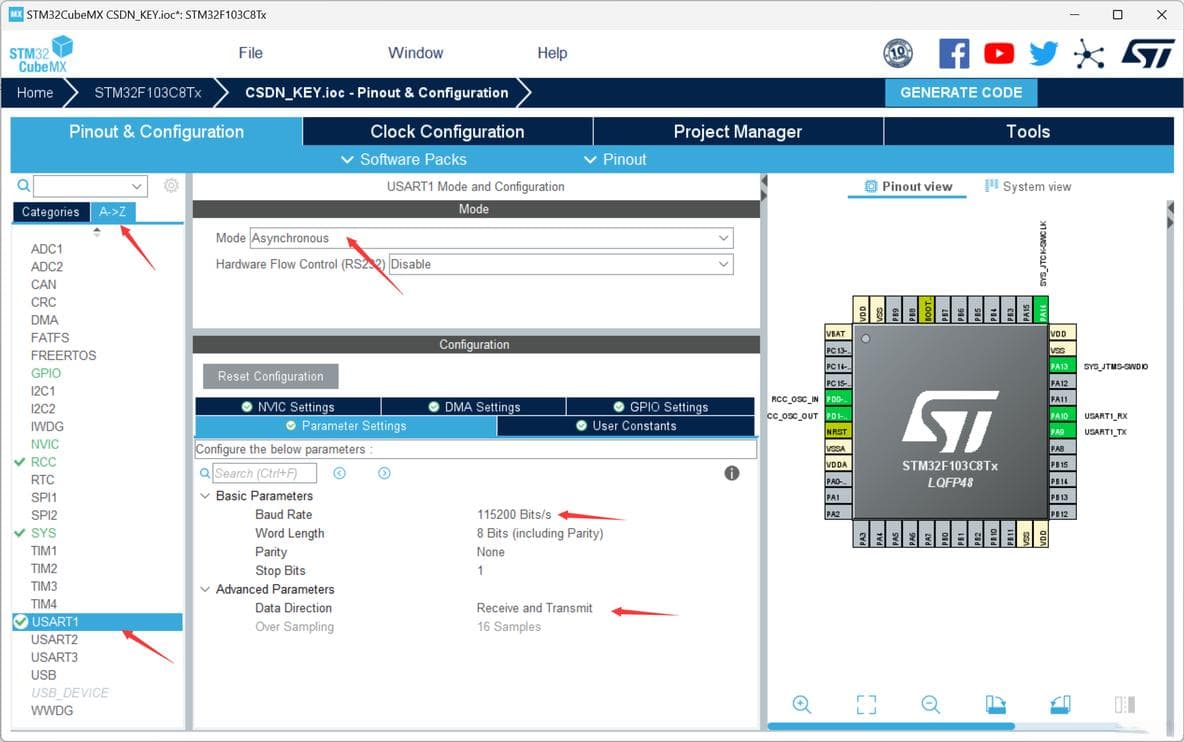
Task: Click the STM32CubeMX logo
Action: (x=42, y=54)
